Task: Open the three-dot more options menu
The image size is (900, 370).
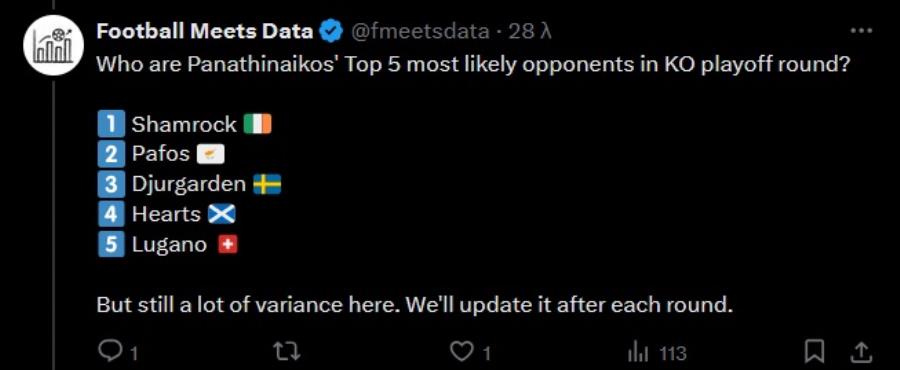Action: click(861, 31)
